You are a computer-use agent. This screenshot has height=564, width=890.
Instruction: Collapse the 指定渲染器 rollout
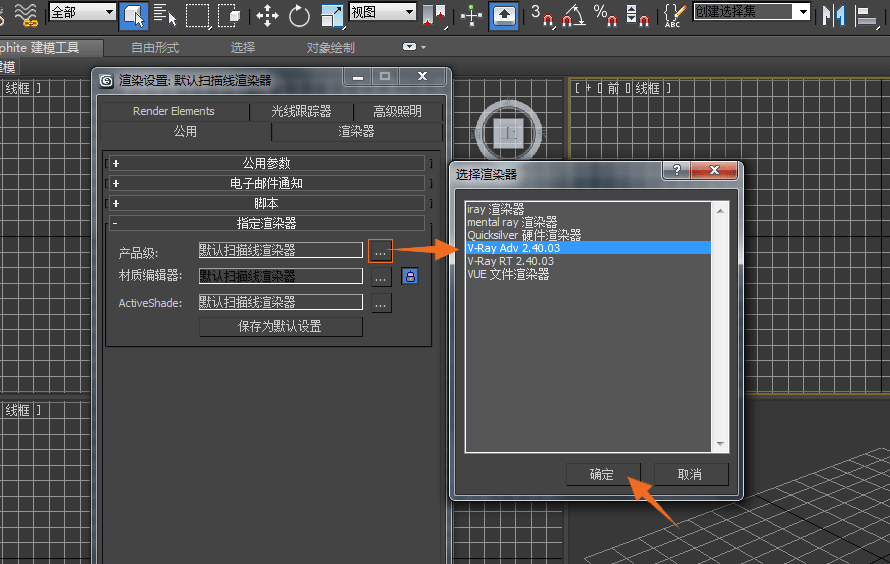266,223
